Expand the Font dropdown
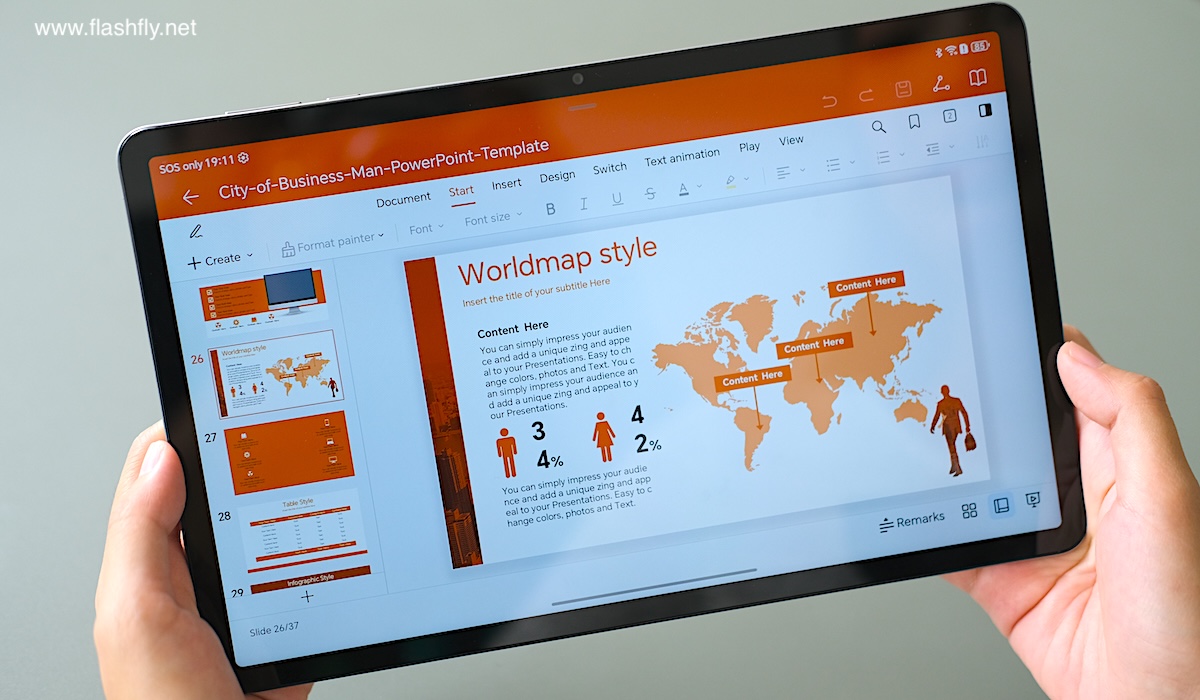This screenshot has width=1200, height=700. coord(426,228)
